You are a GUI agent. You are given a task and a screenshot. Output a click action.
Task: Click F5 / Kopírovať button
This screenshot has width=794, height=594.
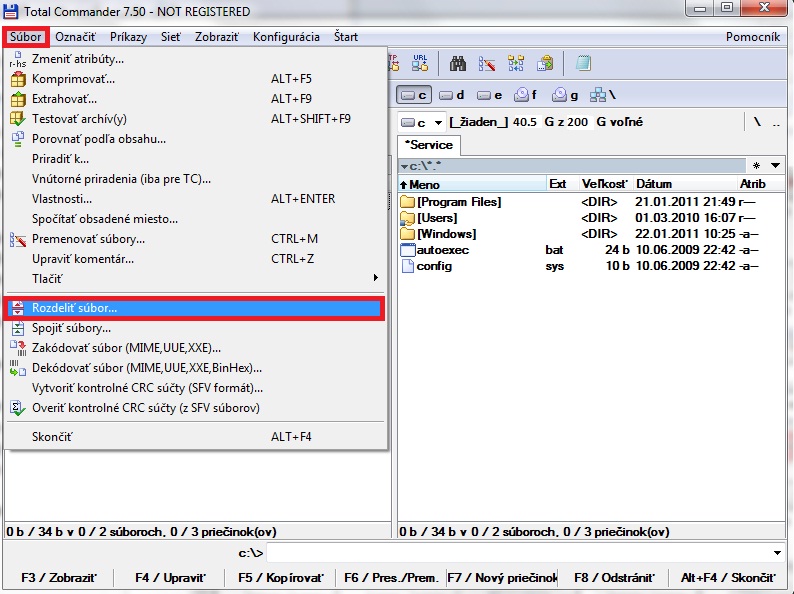281,578
